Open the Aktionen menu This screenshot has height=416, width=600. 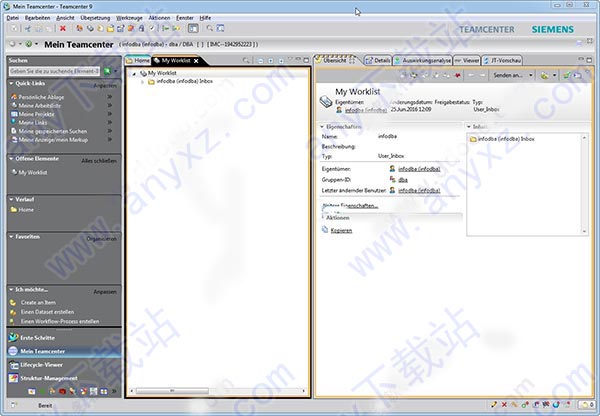pos(159,18)
